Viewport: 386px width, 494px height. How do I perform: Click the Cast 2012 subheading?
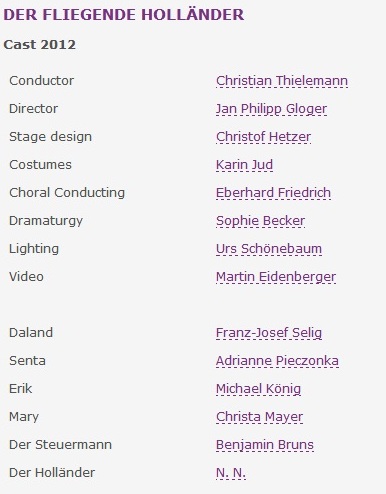[40, 44]
